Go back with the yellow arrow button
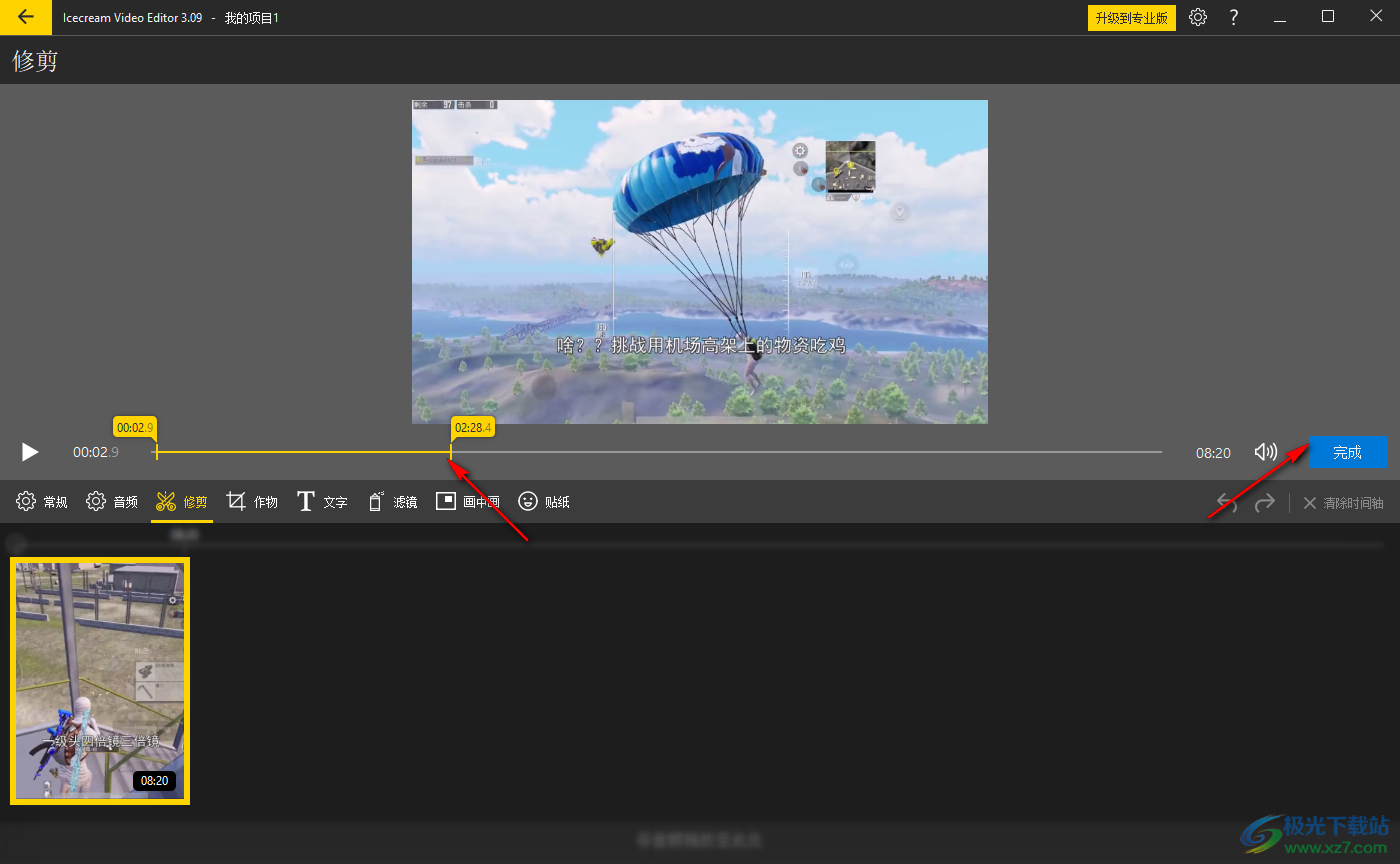Image resolution: width=1400 pixels, height=864 pixels. click(x=26, y=17)
